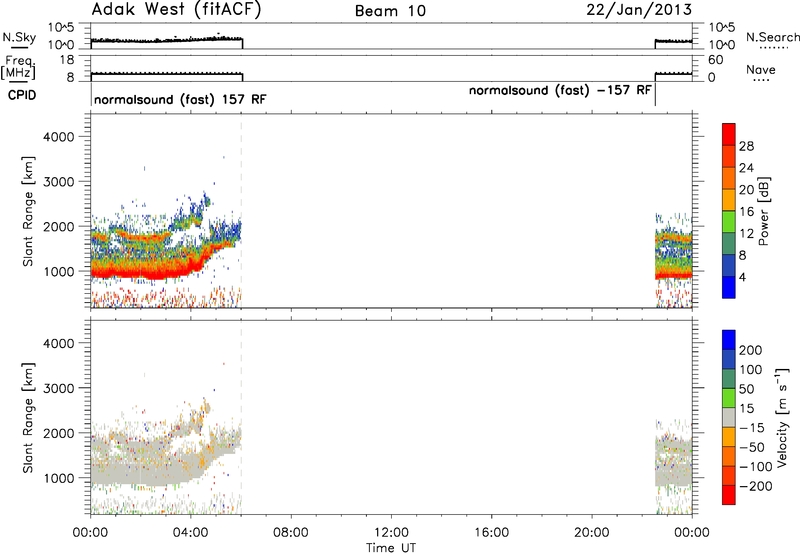Click the "08:00" time tick label
The height and width of the screenshot is (554, 800).
tap(291, 533)
